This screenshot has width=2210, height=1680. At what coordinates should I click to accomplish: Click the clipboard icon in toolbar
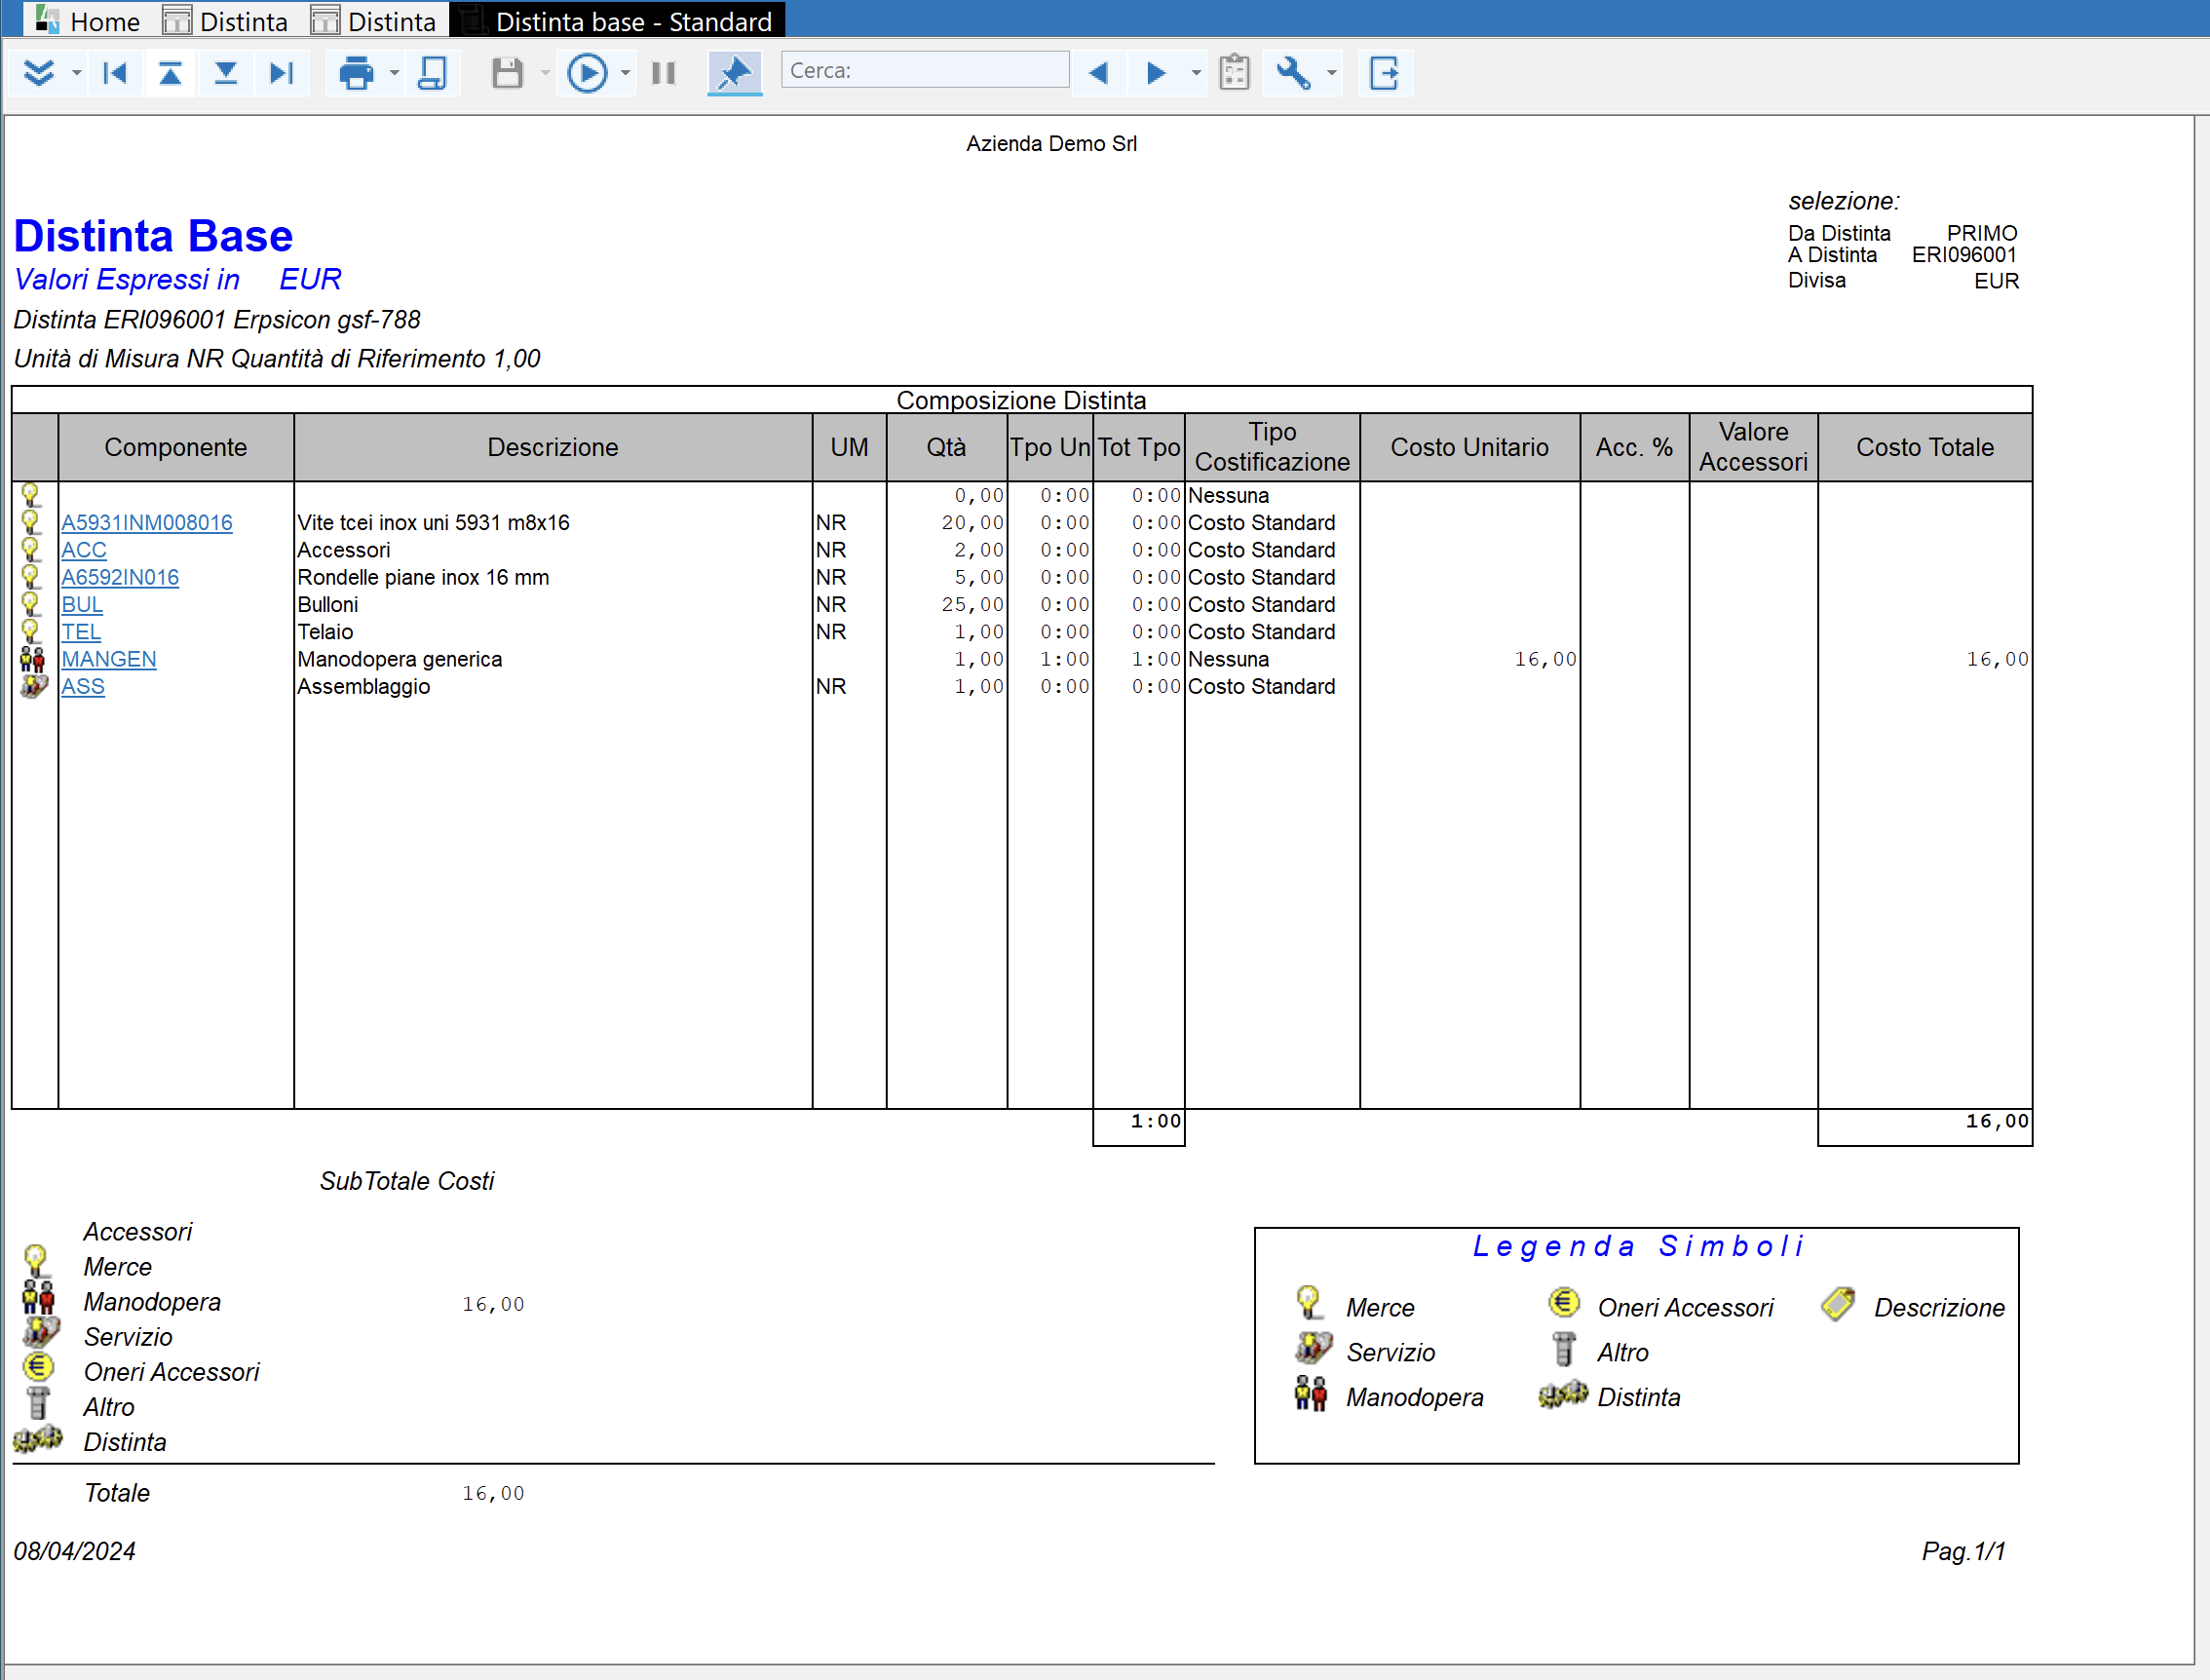pos(1235,73)
